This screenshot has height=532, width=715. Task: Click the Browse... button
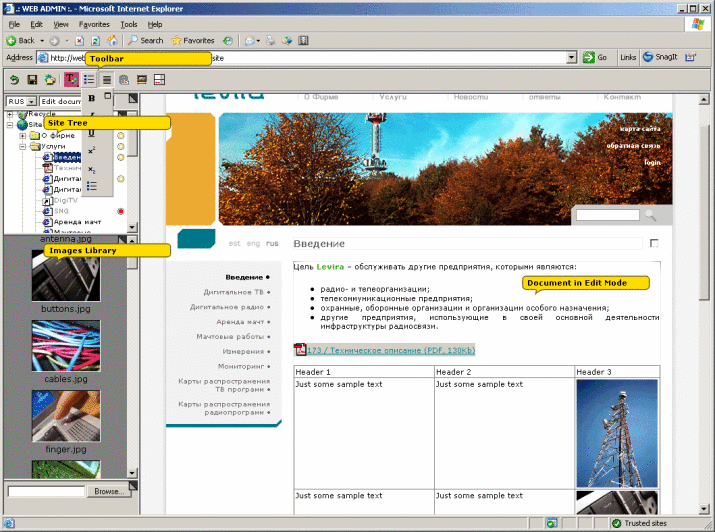[109, 491]
